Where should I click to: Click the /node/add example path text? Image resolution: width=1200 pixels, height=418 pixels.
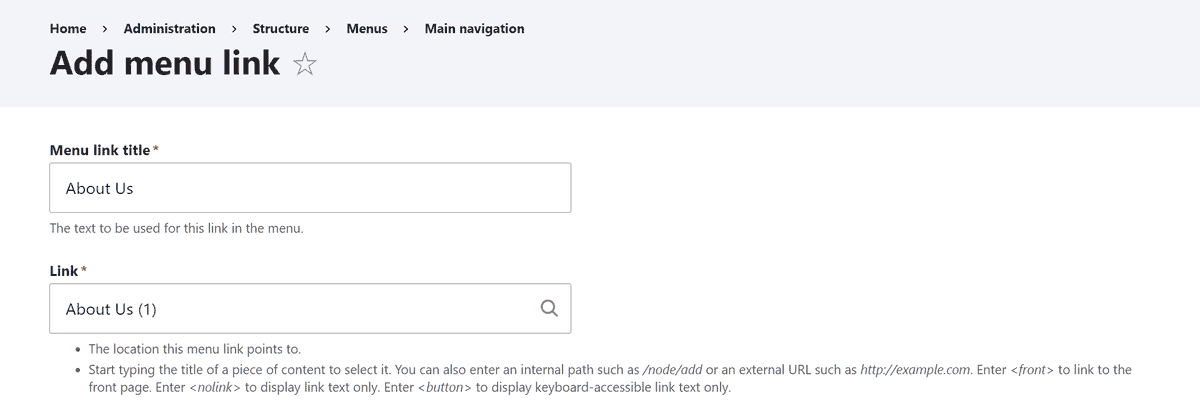[672, 369]
